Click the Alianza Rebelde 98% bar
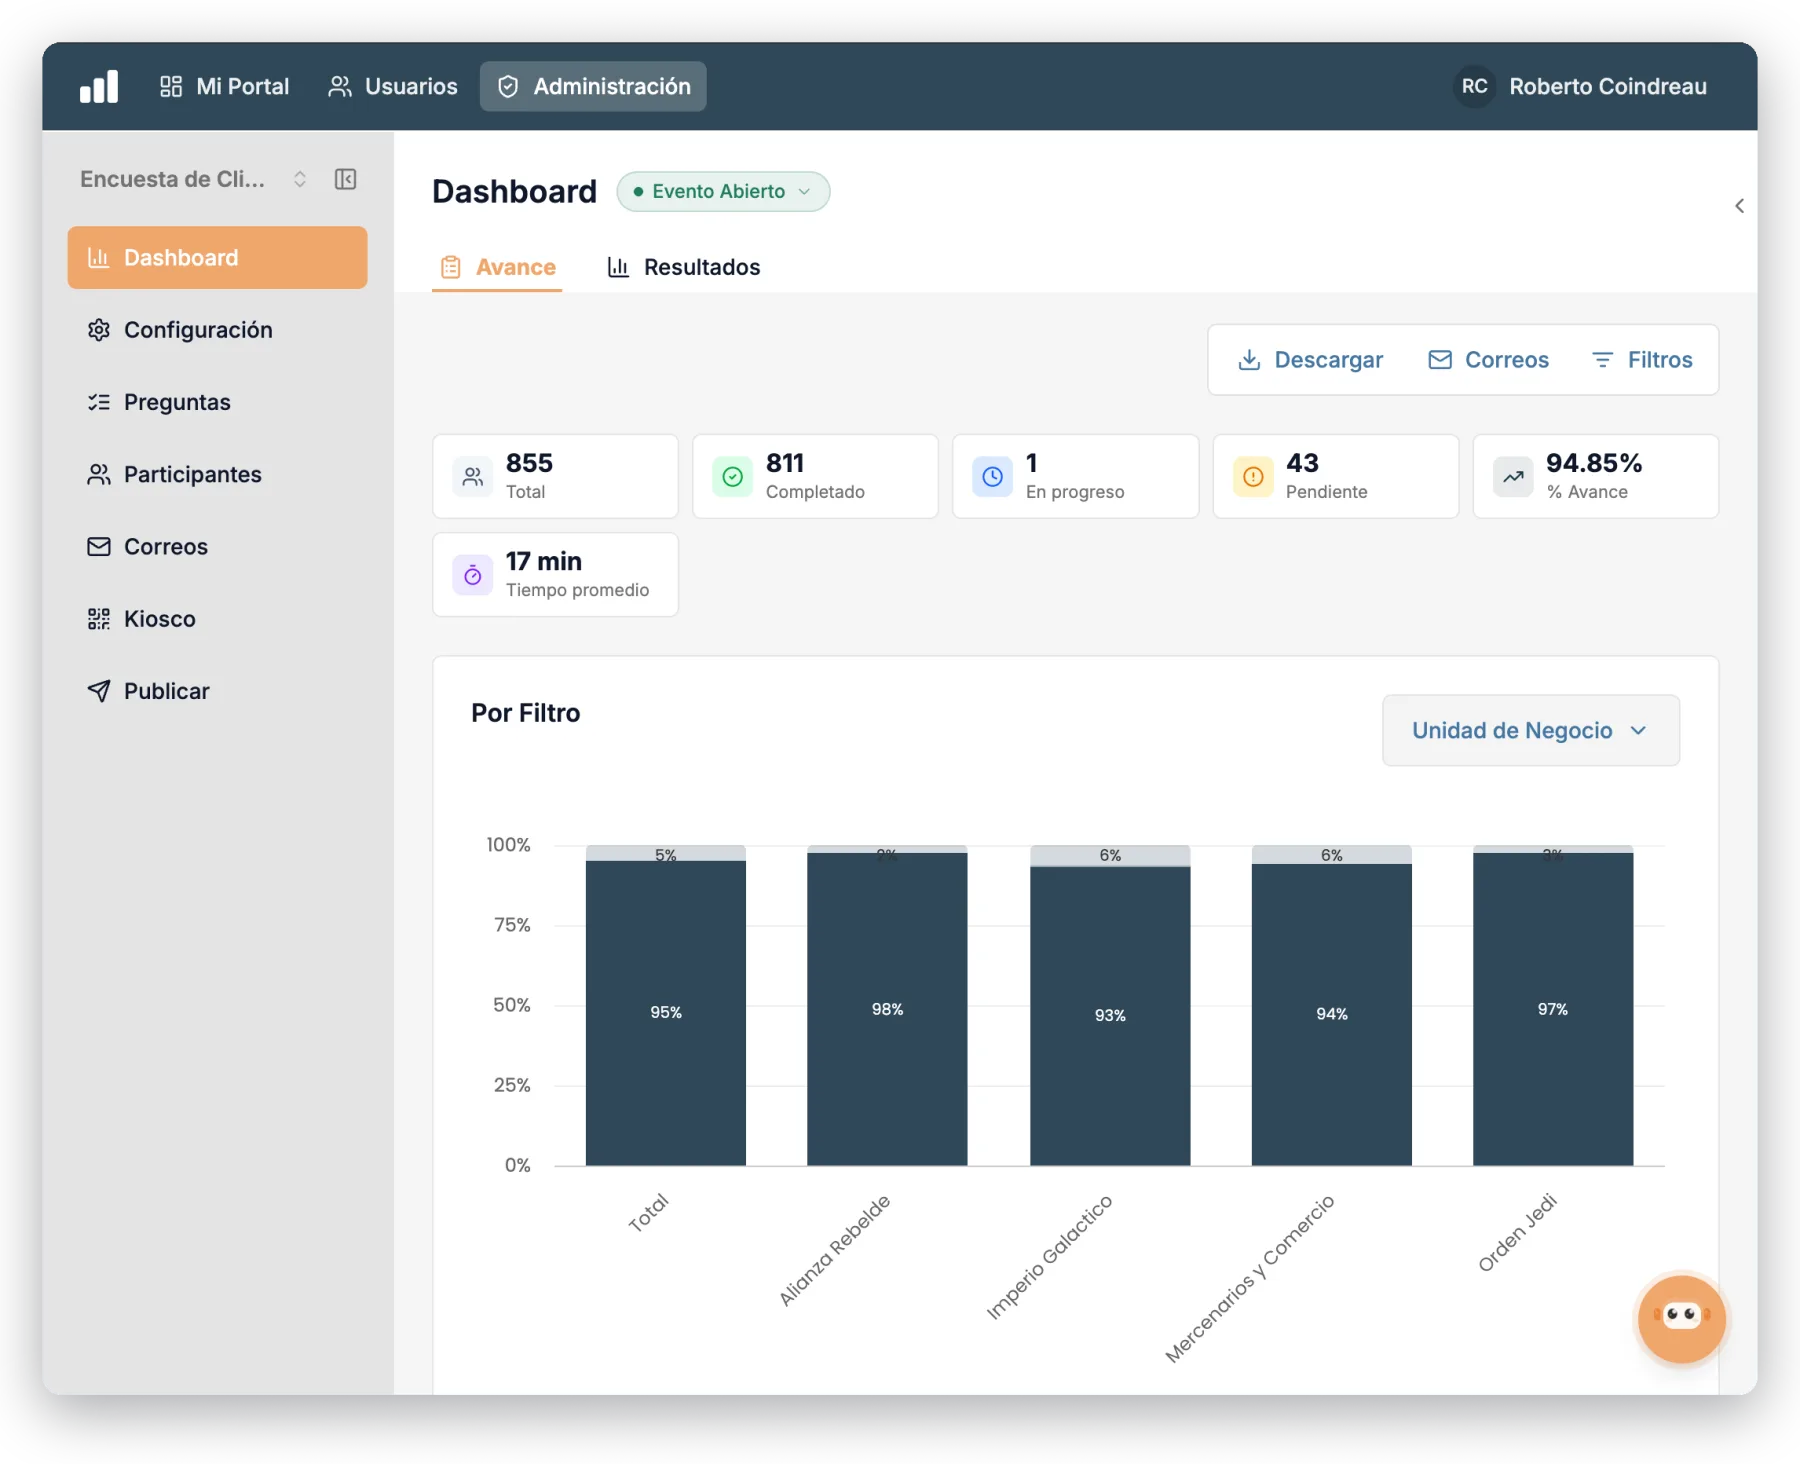Viewport: 1800px width, 1464px height. click(x=887, y=1009)
